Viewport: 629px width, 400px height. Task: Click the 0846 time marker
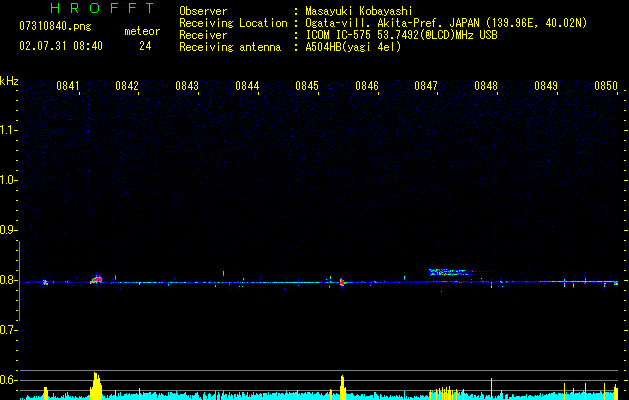tap(367, 86)
